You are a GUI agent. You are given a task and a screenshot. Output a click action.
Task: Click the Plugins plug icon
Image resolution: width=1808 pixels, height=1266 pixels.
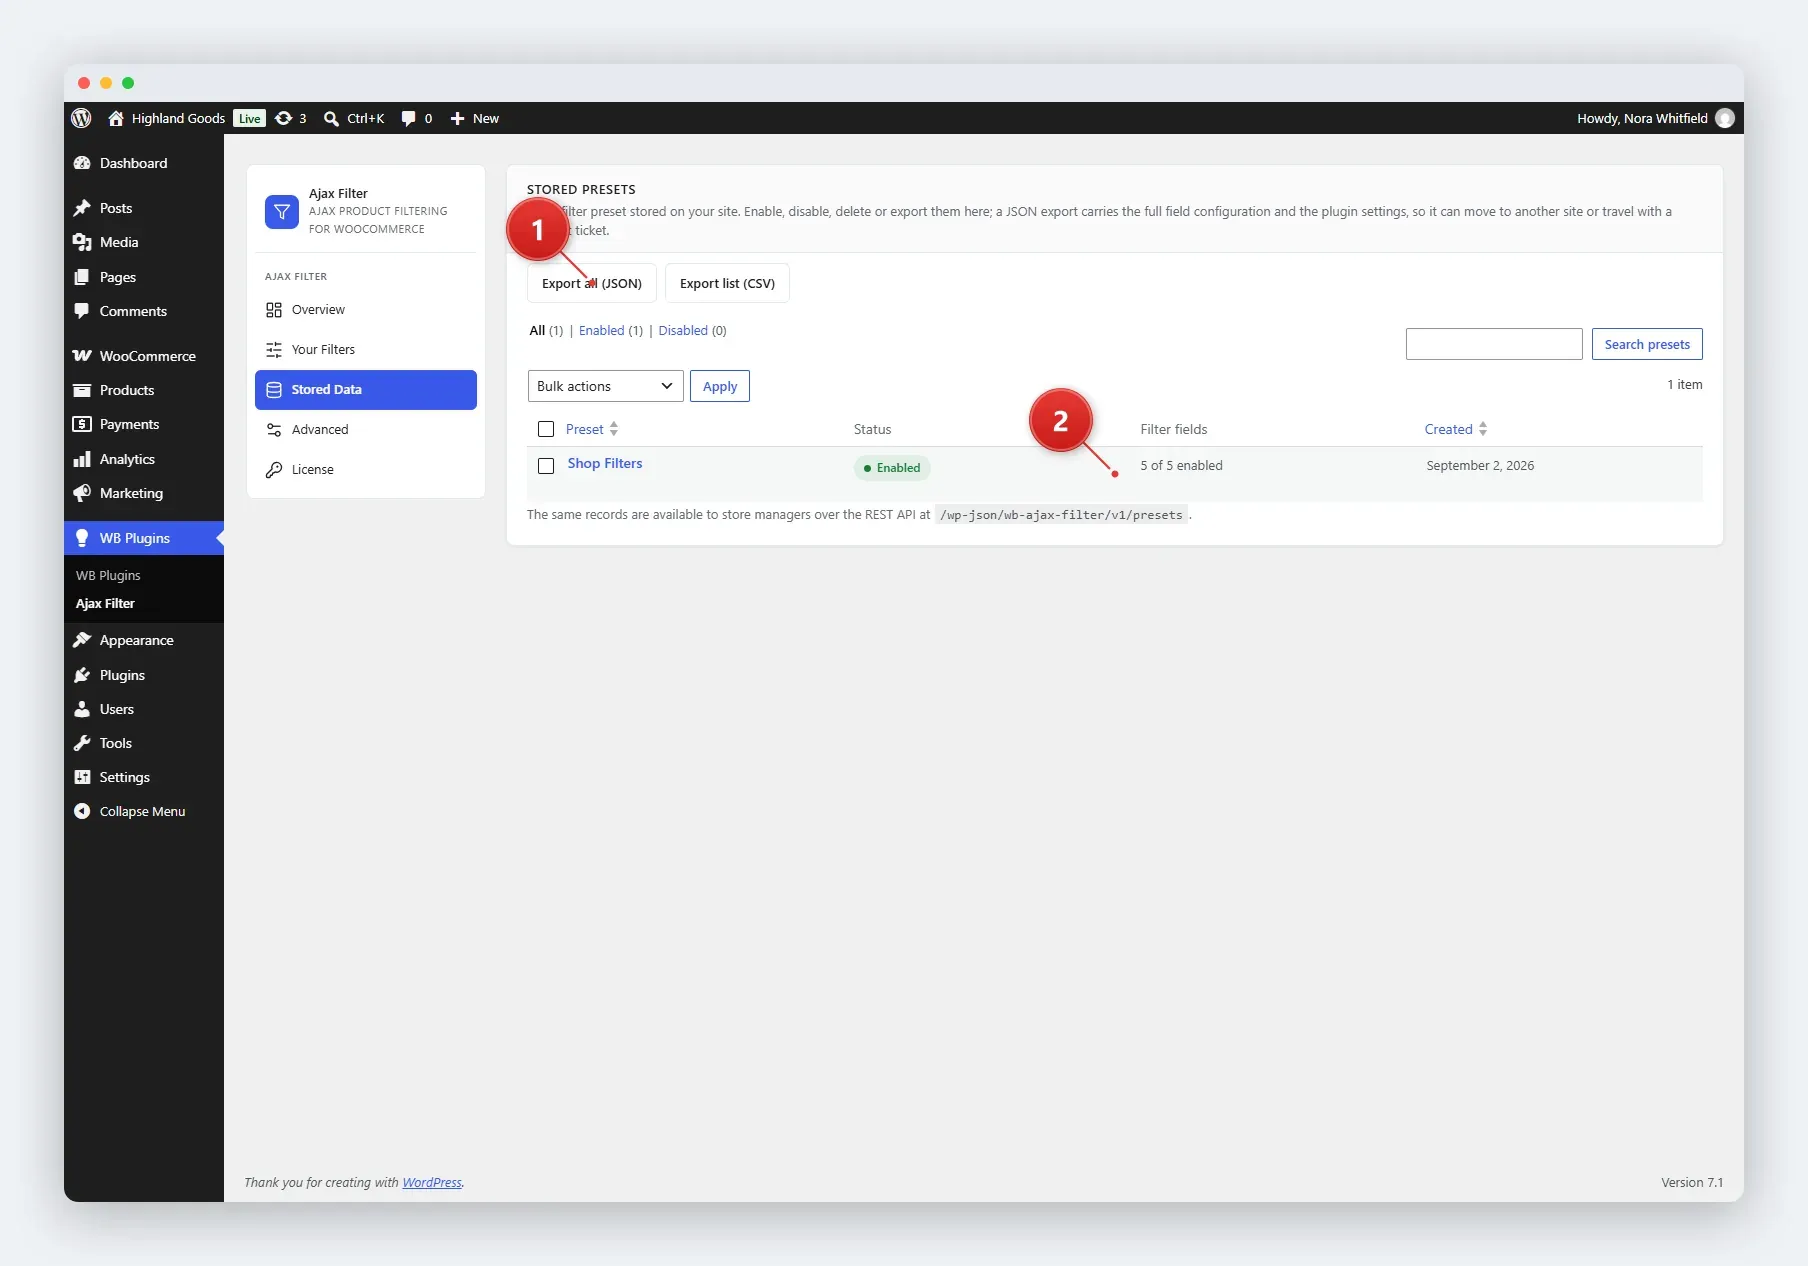click(82, 675)
